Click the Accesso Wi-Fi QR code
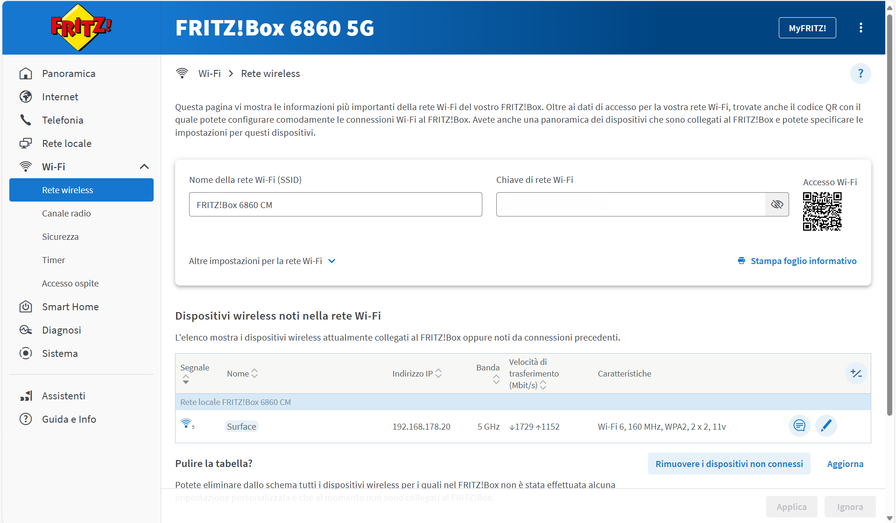The width and height of the screenshot is (896, 523). (822, 211)
